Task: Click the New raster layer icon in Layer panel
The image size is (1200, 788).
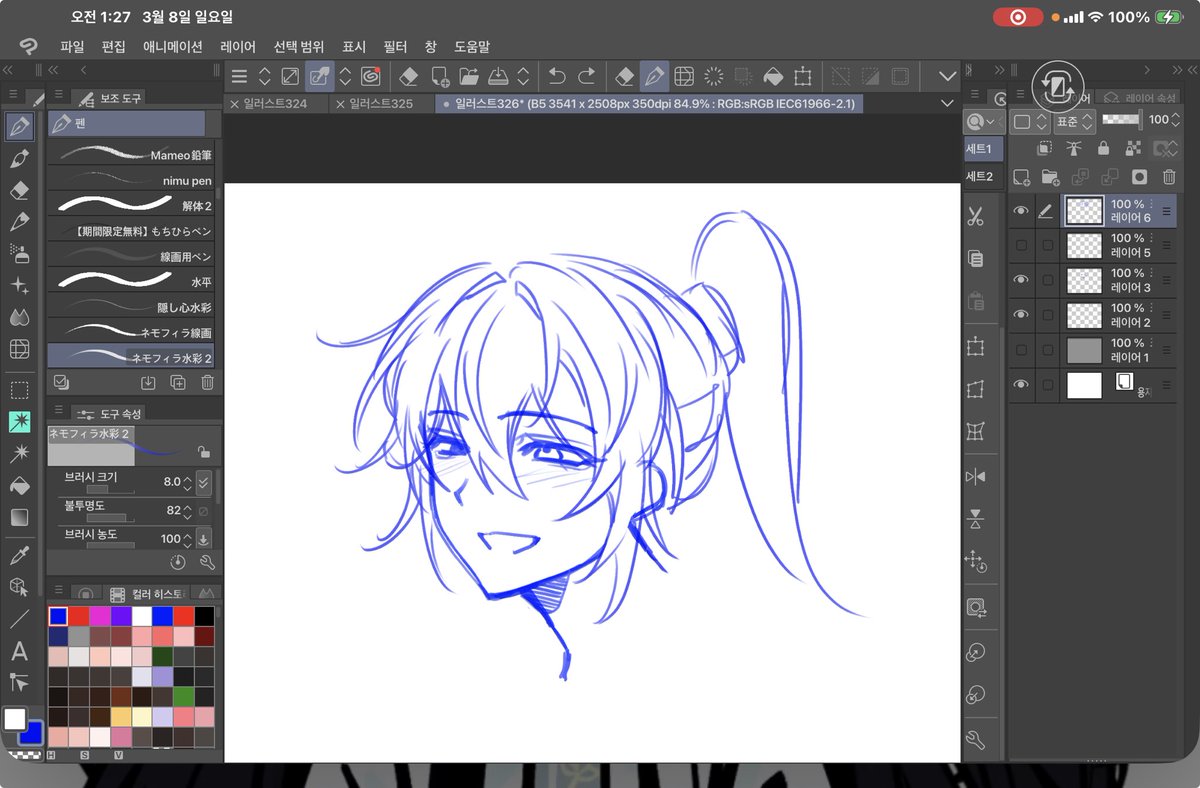Action: [1021, 177]
